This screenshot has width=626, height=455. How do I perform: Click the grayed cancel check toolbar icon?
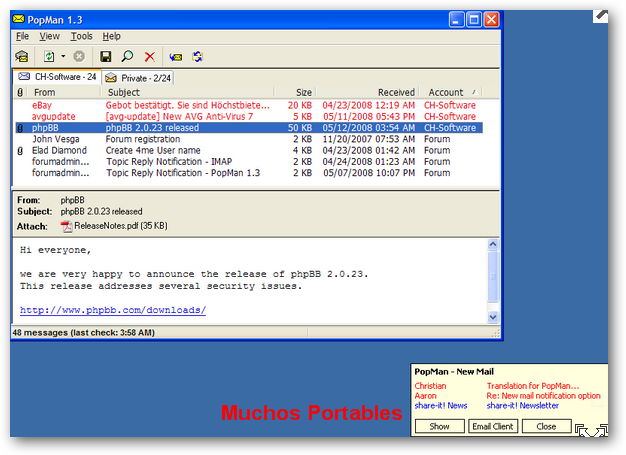click(79, 57)
